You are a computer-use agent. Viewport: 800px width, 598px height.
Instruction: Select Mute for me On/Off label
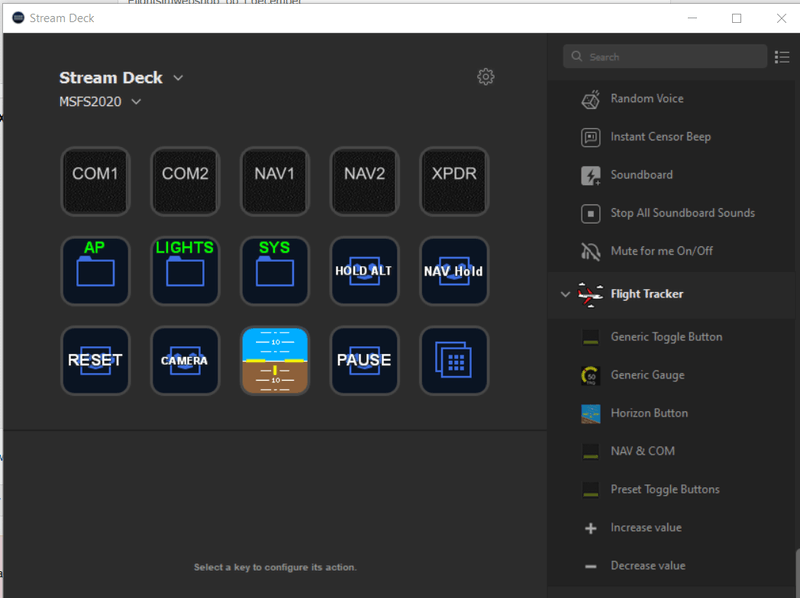click(662, 251)
